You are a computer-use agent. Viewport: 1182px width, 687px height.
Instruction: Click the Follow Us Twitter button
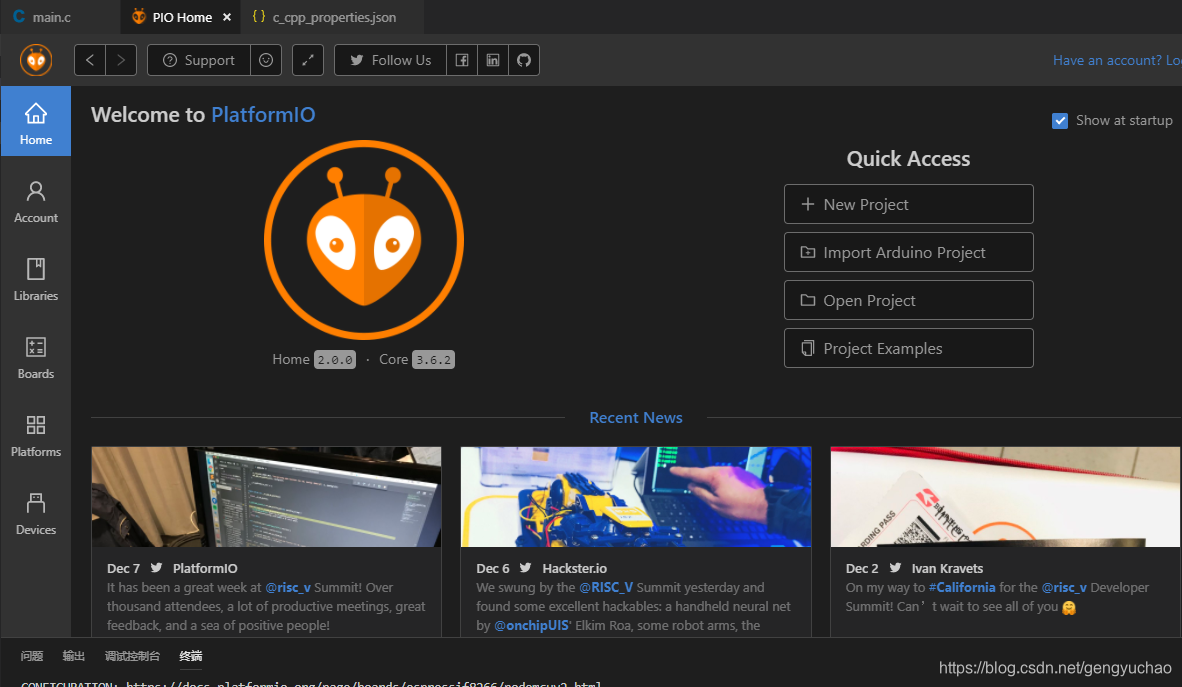pyautogui.click(x=390, y=60)
